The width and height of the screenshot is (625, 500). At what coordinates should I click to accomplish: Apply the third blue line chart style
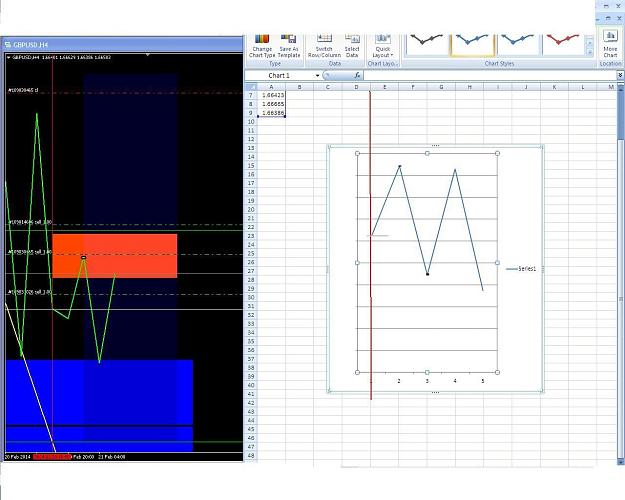pos(517,44)
